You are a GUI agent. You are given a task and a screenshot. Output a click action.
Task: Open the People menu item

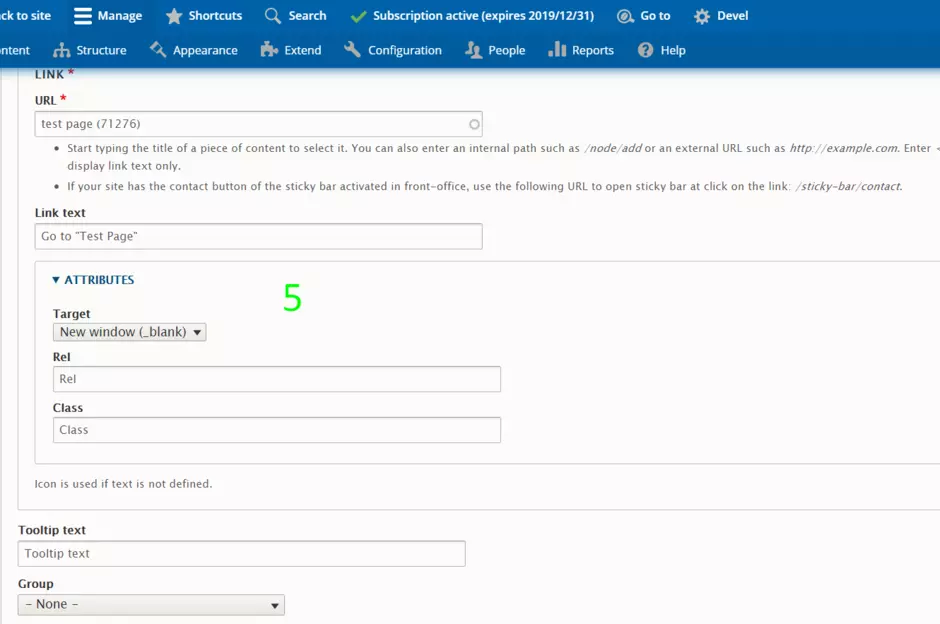pos(495,50)
